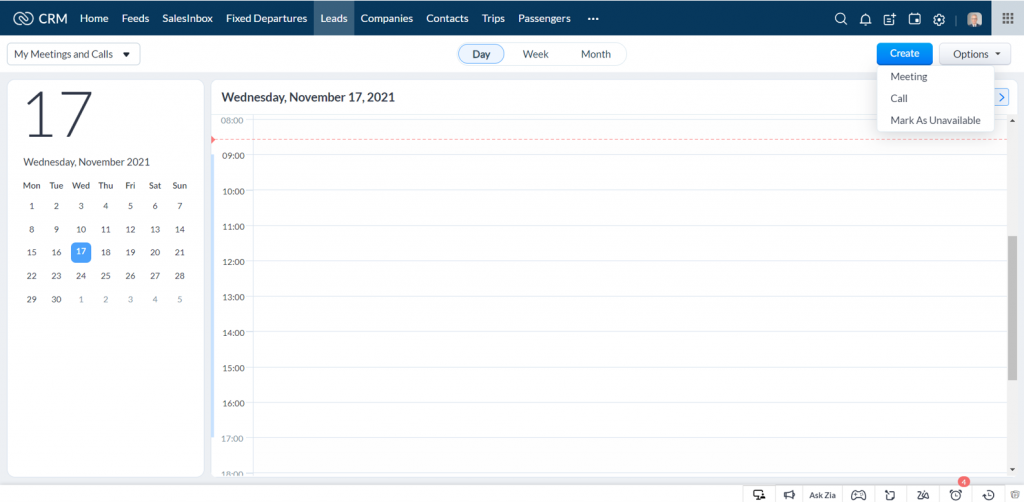
Task: Switch to the Day view
Action: (x=481, y=54)
